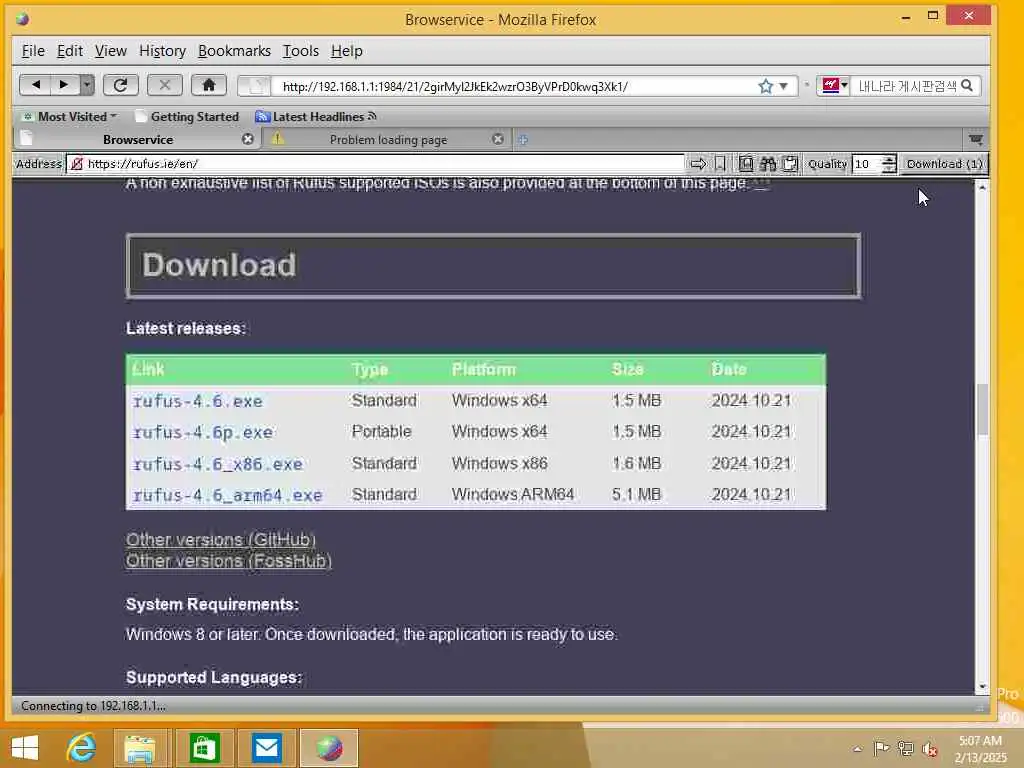Screen dimensions: 1024x768
Task: Focus the Browservice Address field
Action: (x=376, y=163)
